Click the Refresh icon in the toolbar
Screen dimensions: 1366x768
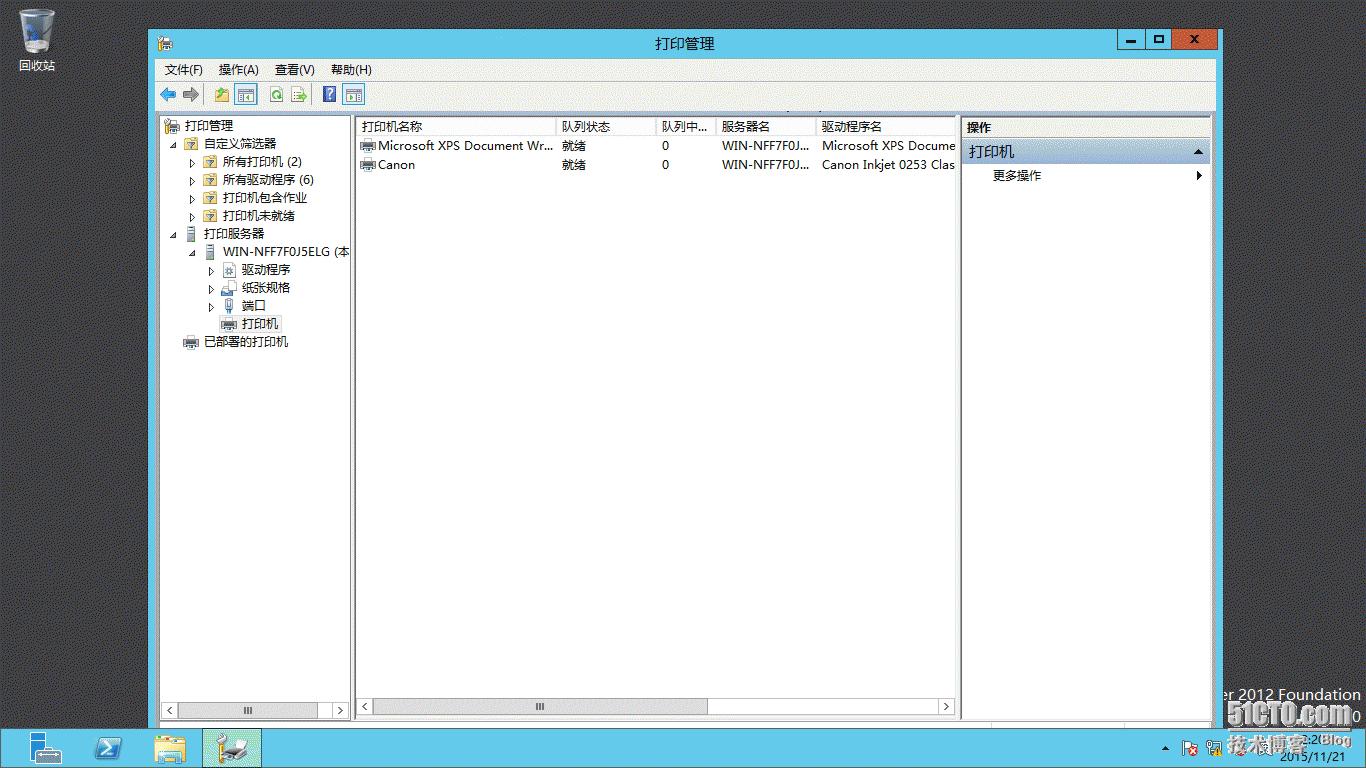point(276,94)
